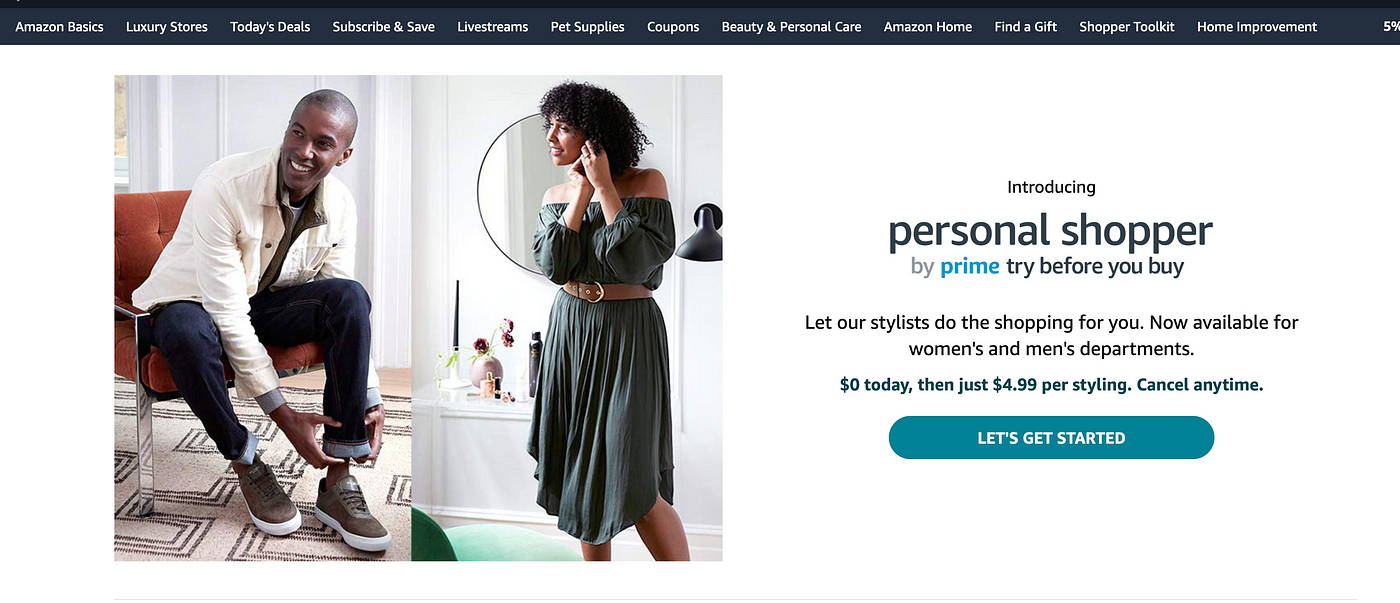The height and width of the screenshot is (603, 1400).
Task: Select Subscribe & Save nav item
Action: [x=384, y=27]
